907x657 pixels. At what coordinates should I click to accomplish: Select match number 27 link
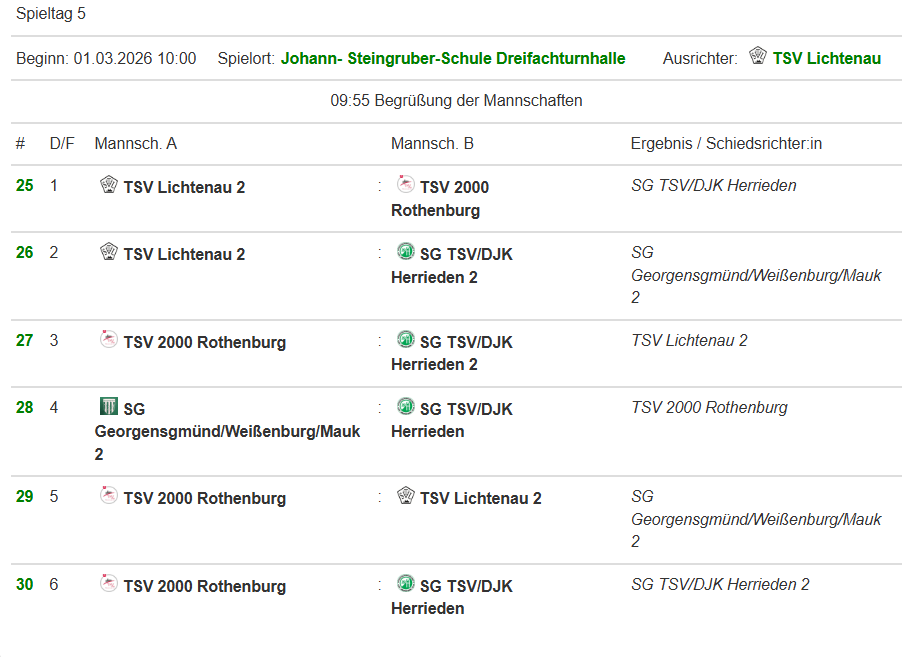pyautogui.click(x=25, y=341)
